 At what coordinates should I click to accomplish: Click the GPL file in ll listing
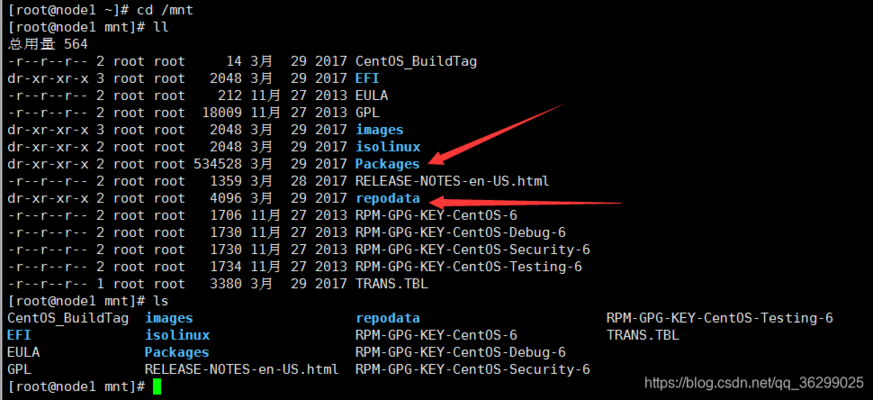(367, 112)
